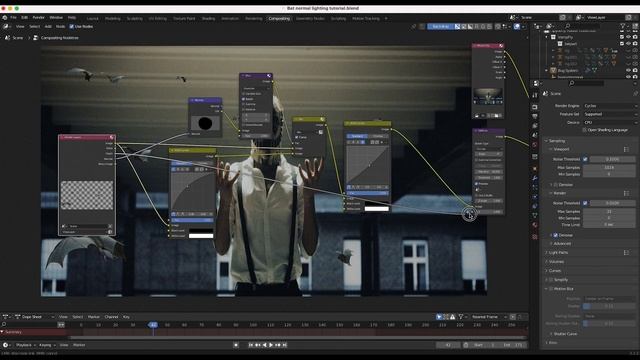Open the Edit menu
The width and height of the screenshot is (640, 360).
pos(24,18)
